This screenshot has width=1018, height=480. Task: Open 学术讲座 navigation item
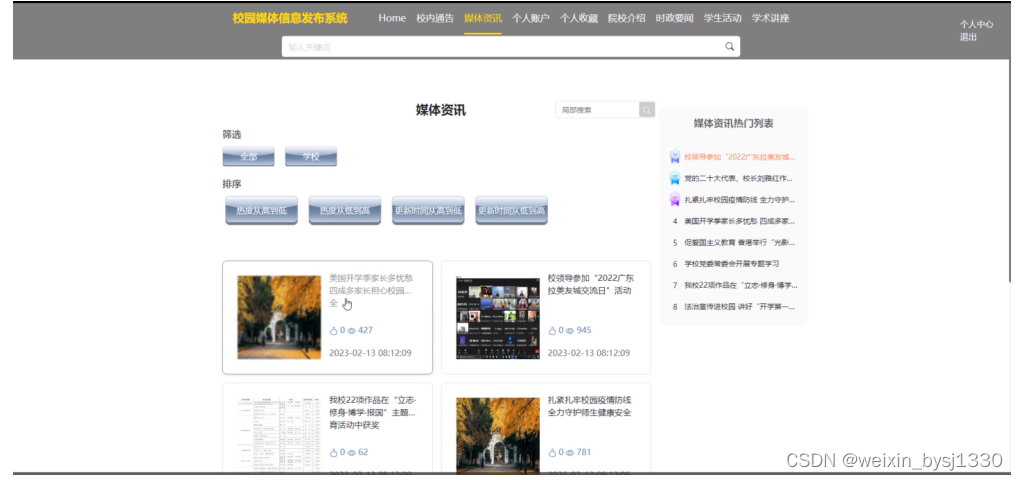(771, 18)
